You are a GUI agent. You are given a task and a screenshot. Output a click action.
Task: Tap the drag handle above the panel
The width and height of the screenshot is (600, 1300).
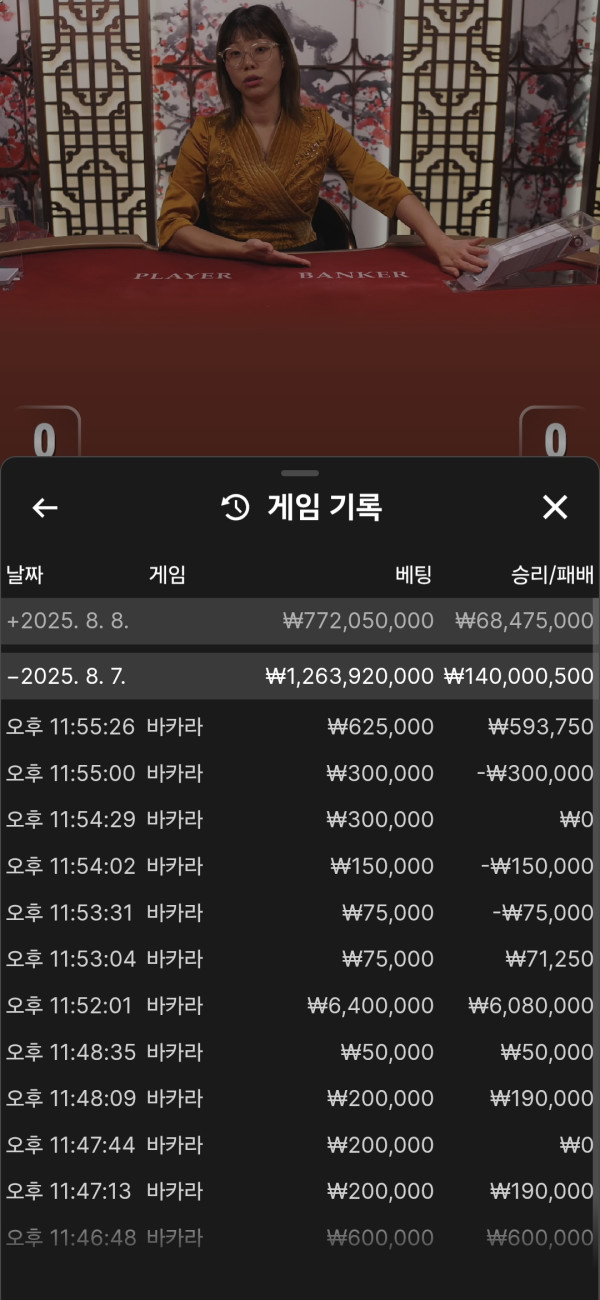click(300, 473)
